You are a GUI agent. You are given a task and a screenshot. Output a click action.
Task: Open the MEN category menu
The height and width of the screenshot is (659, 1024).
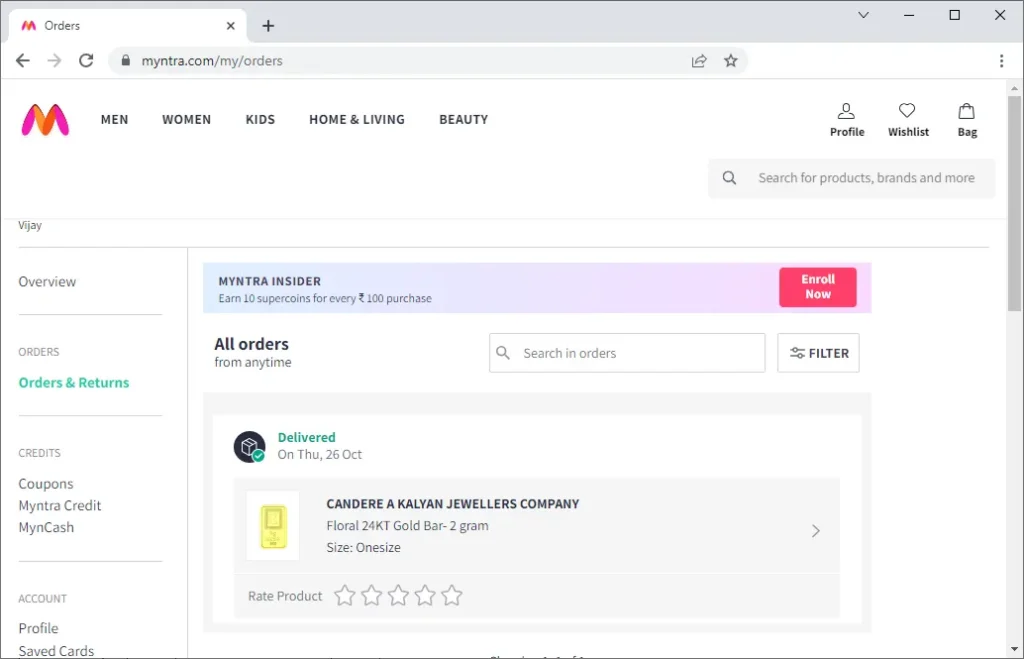tap(114, 120)
